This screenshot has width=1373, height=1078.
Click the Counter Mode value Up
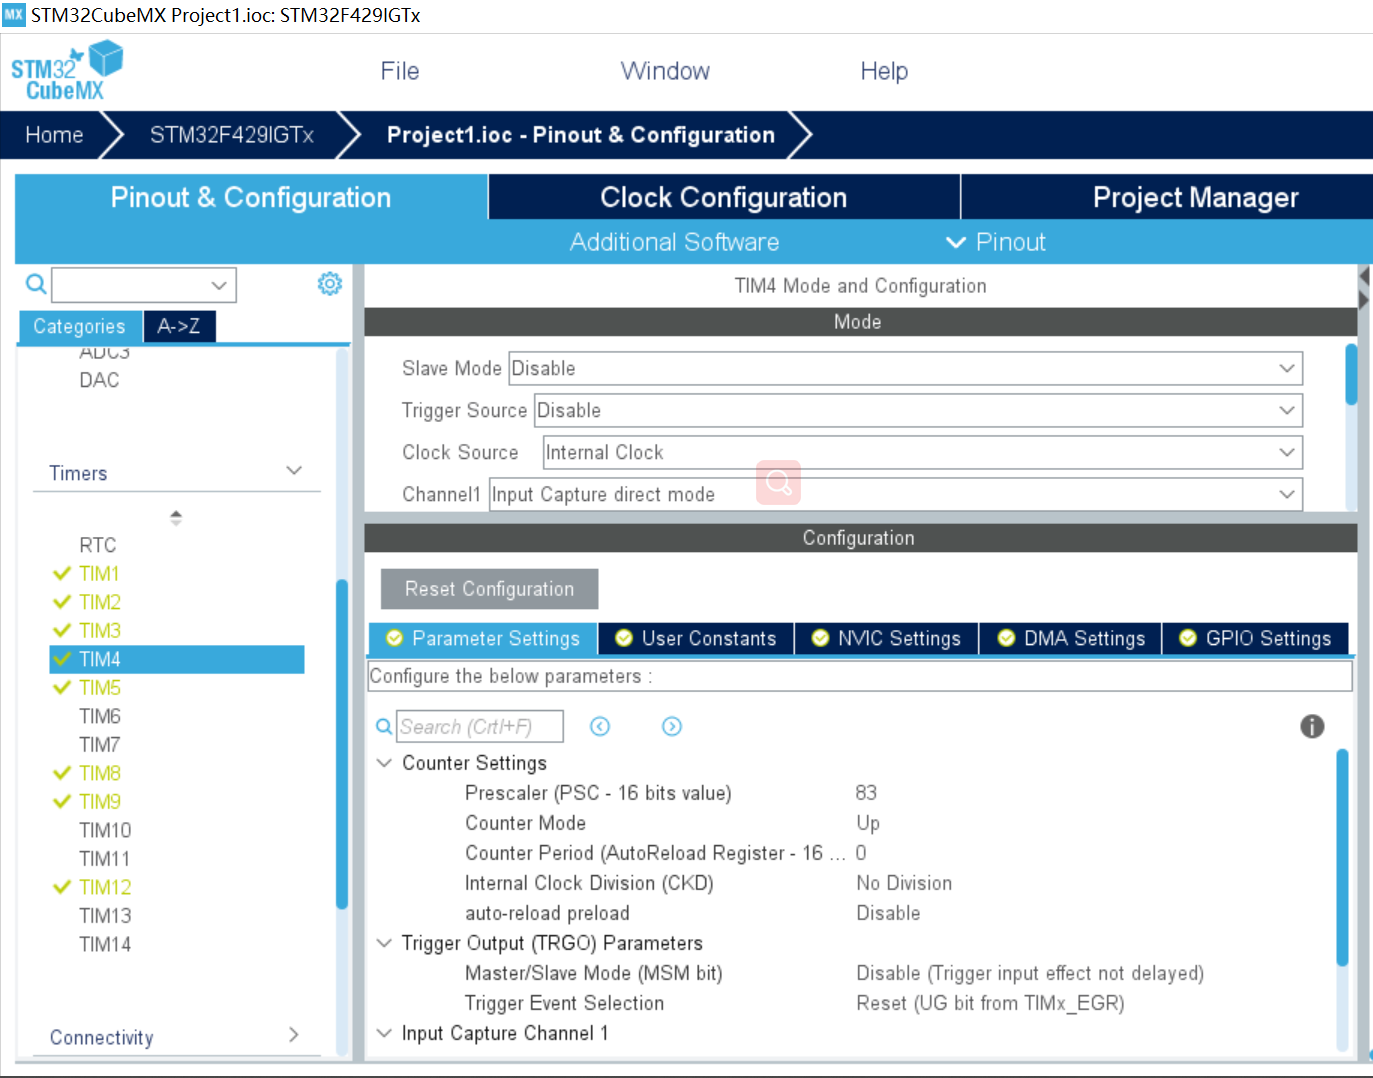point(868,823)
